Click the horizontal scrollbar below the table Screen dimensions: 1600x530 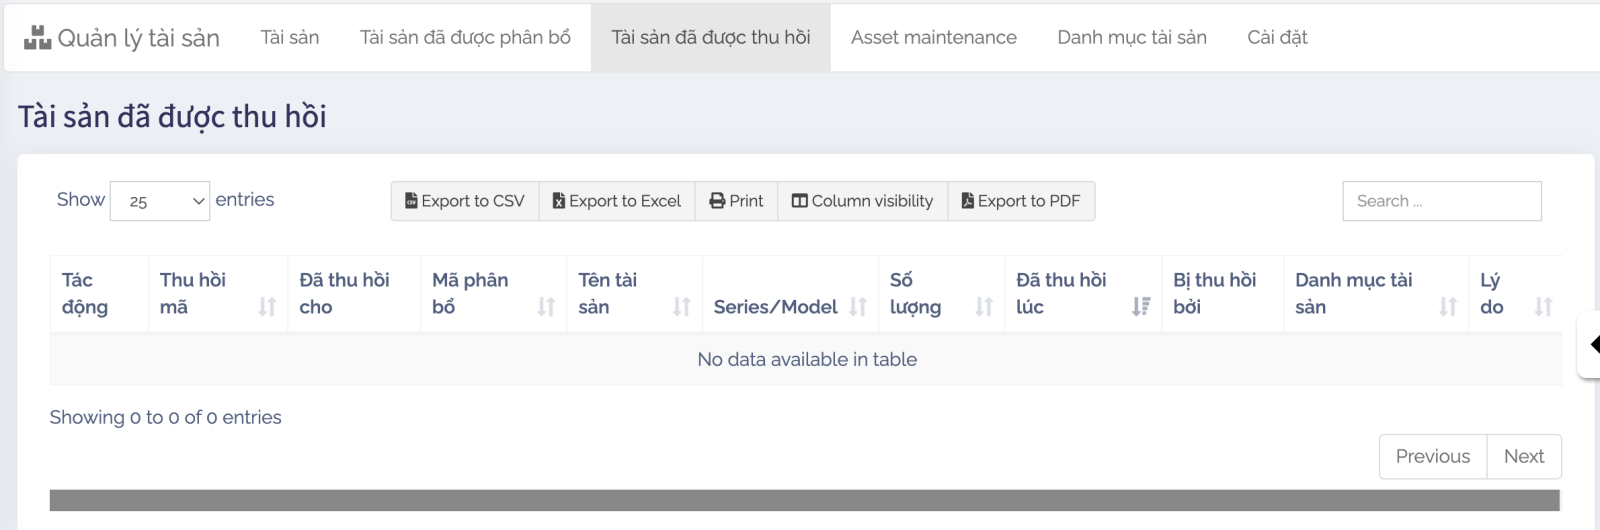pos(804,500)
